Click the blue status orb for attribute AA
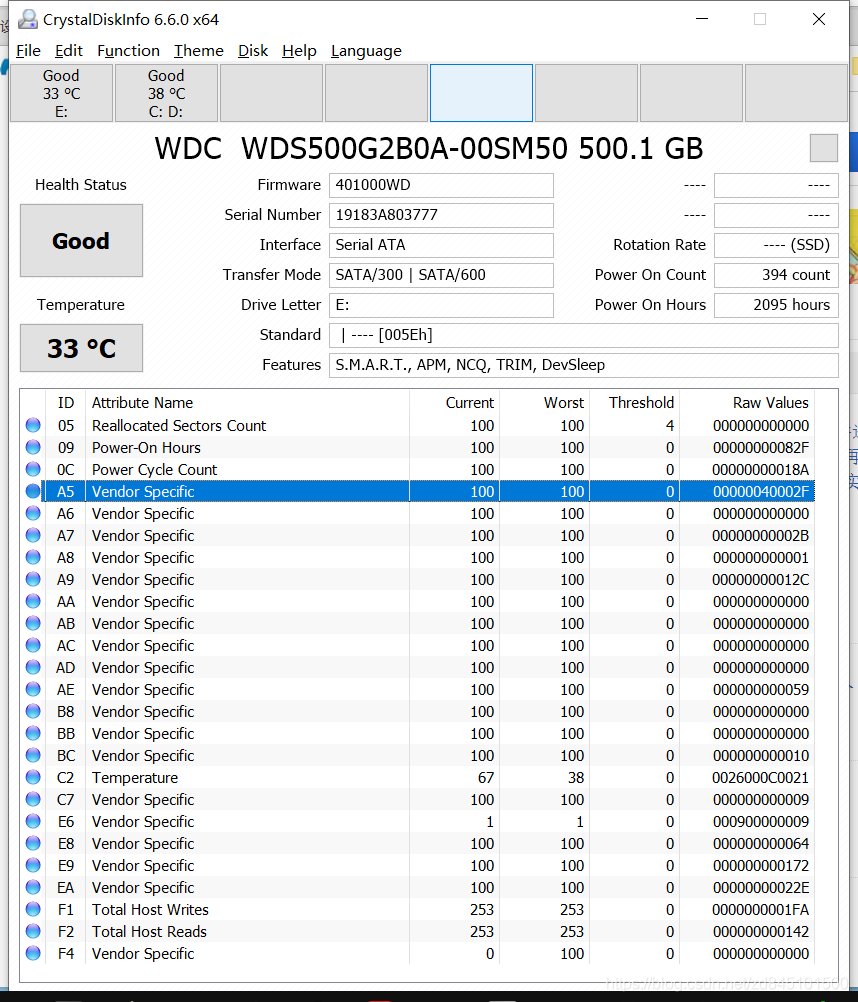 point(33,601)
